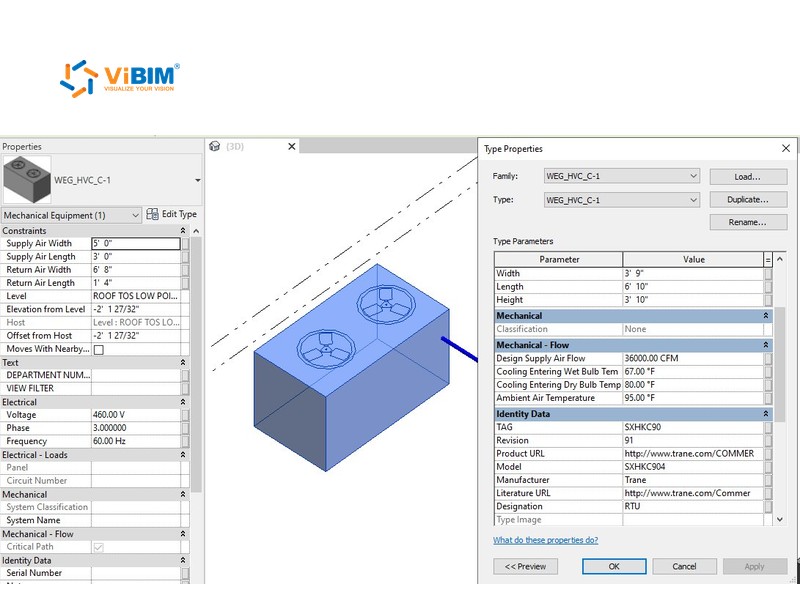Image resolution: width=800 pixels, height=600 pixels.
Task: Click the Duplicate... button
Action: click(748, 199)
